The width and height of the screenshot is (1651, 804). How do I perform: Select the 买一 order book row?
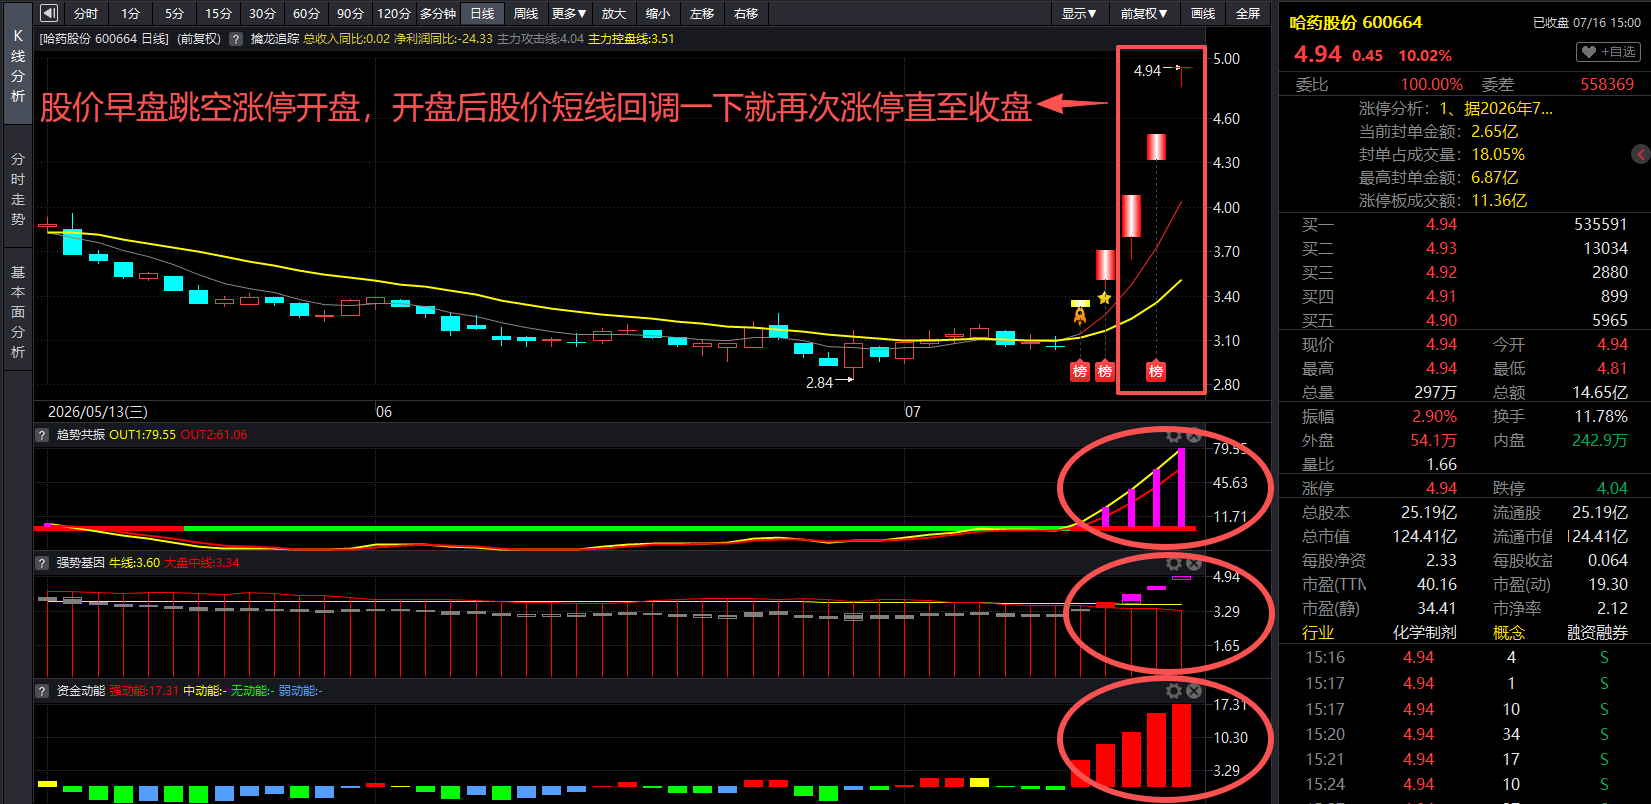point(1464,225)
